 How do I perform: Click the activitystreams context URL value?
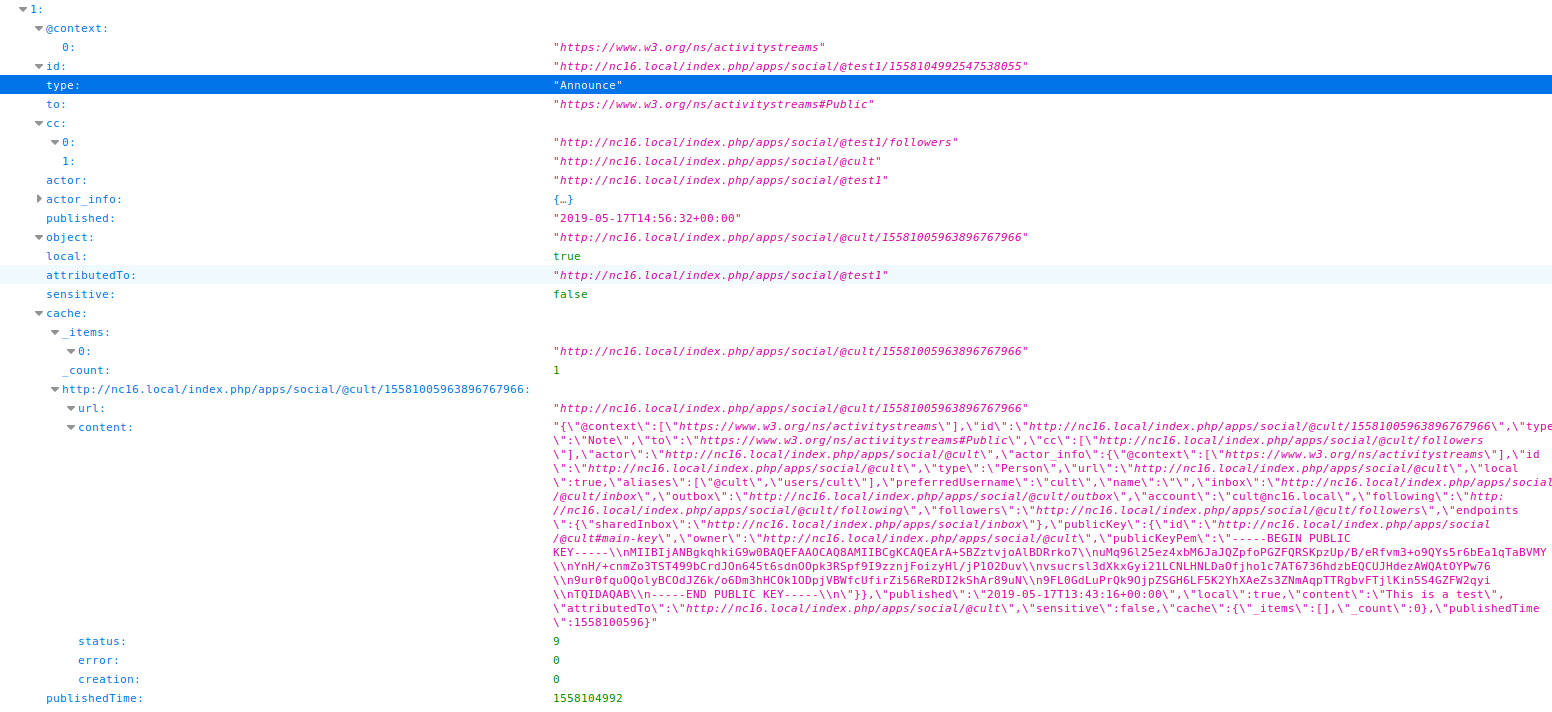[689, 47]
